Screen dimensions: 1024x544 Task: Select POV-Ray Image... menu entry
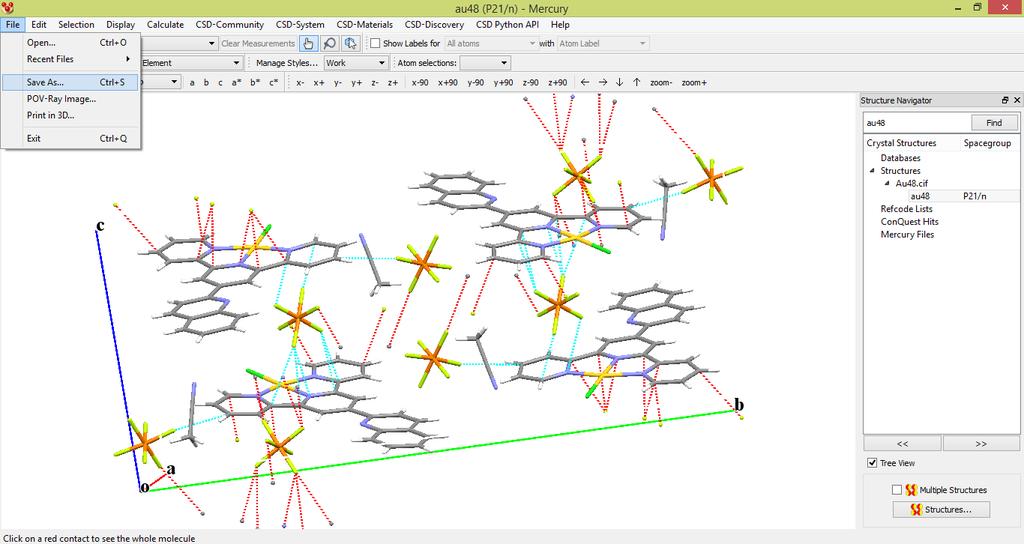[71, 99]
